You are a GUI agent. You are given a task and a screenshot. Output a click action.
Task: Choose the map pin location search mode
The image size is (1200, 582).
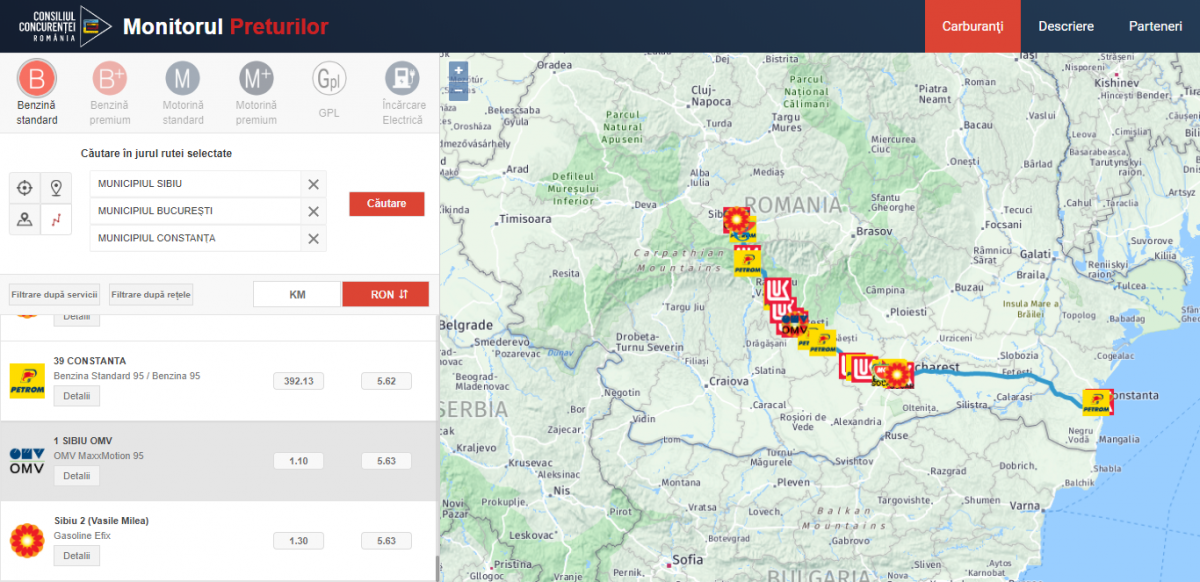pos(56,187)
